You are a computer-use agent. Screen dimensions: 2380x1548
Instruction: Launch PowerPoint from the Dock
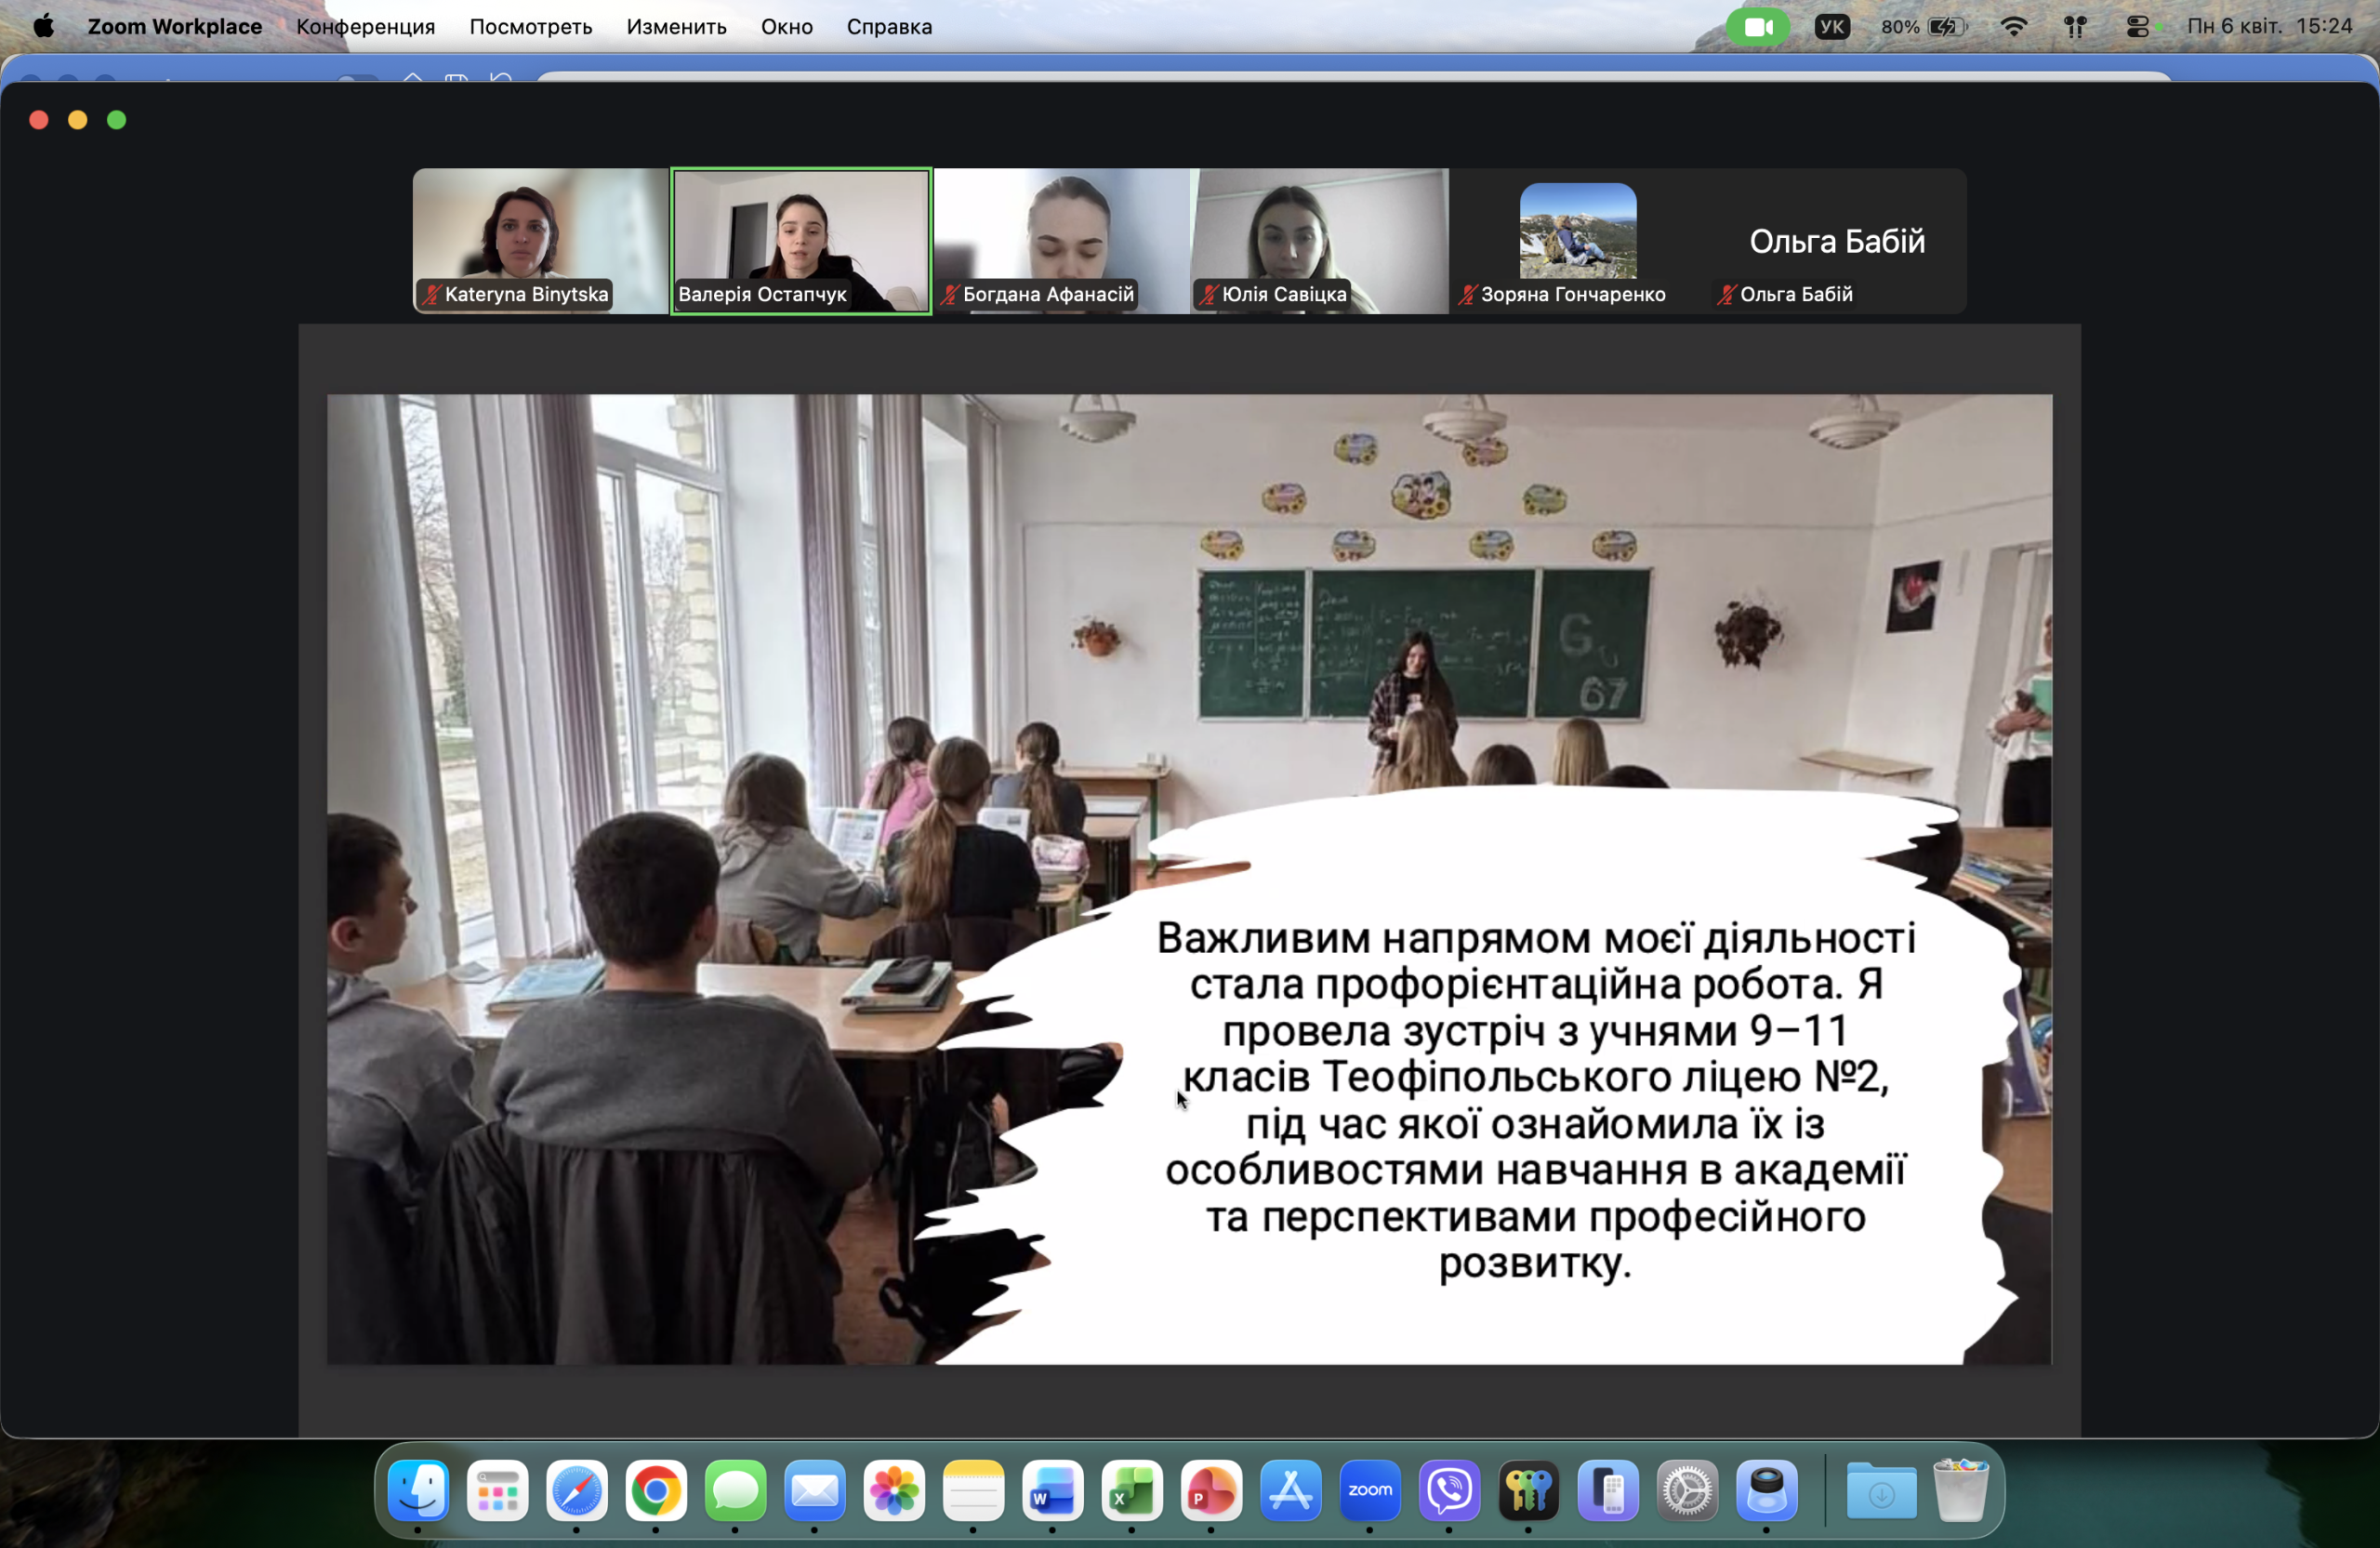pos(1211,1491)
